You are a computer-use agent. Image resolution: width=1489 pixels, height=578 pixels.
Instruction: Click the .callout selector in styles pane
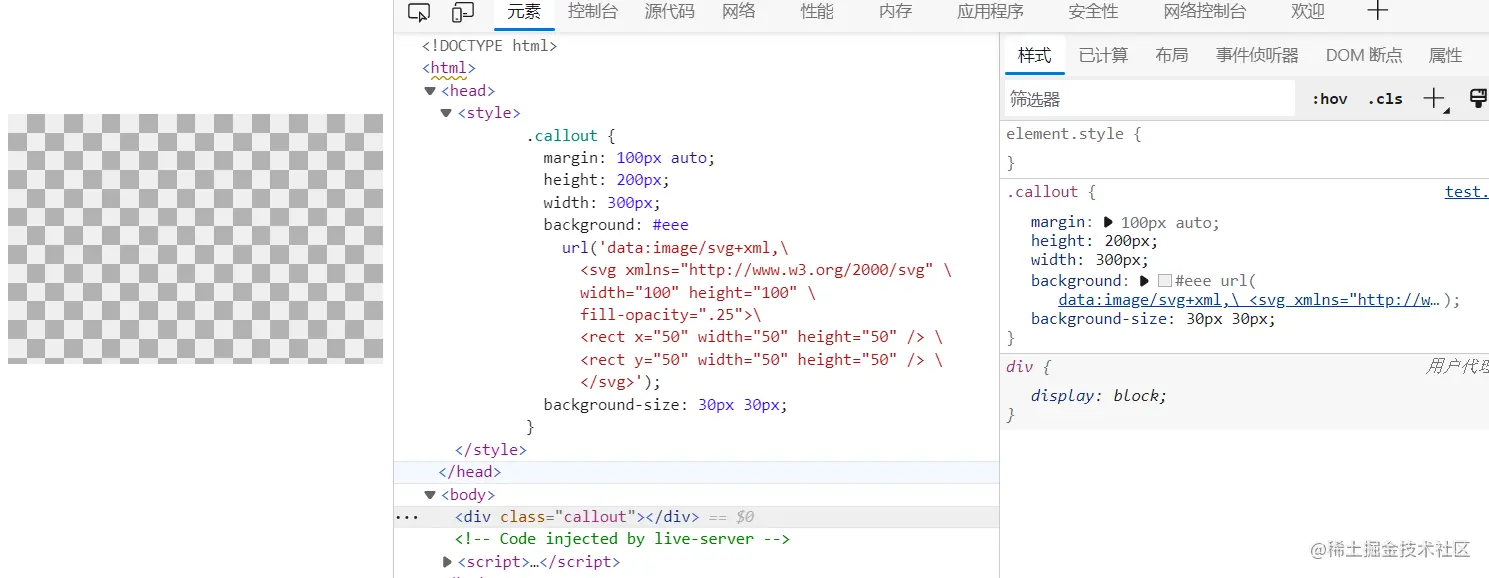[1042, 192]
